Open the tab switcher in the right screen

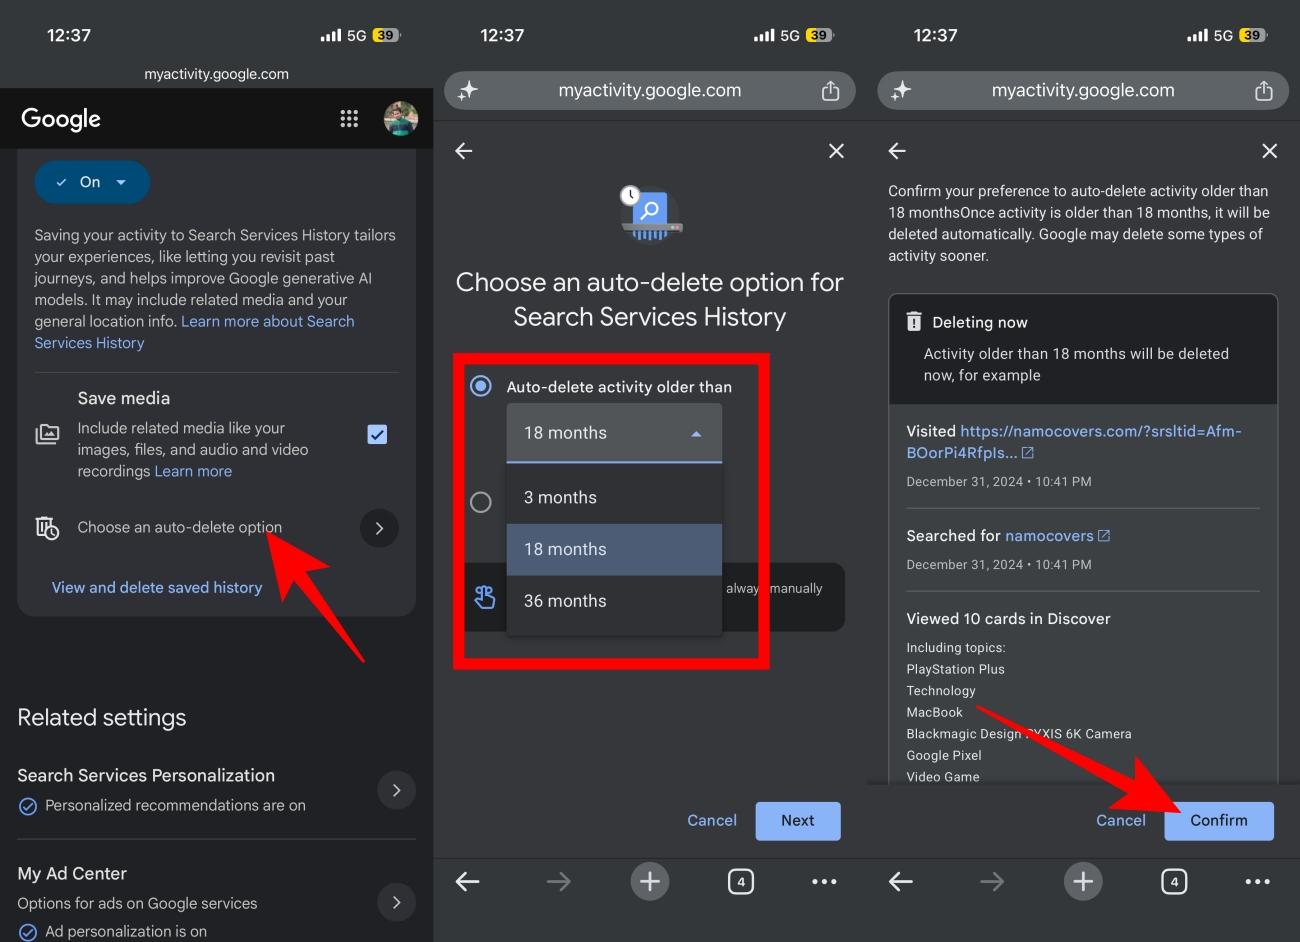pyautogui.click(x=1174, y=881)
